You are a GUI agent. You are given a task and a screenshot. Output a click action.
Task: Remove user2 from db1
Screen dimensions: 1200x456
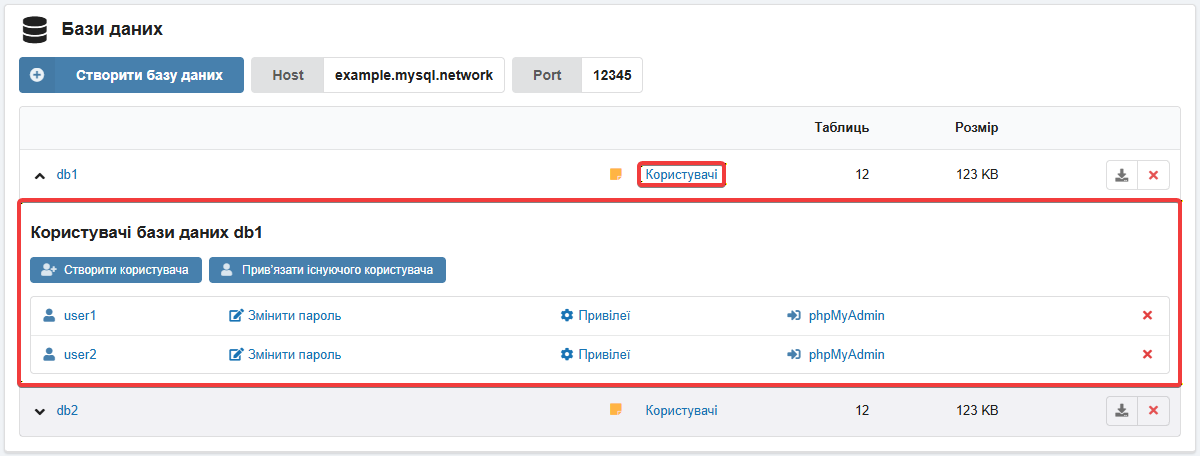(x=1147, y=354)
